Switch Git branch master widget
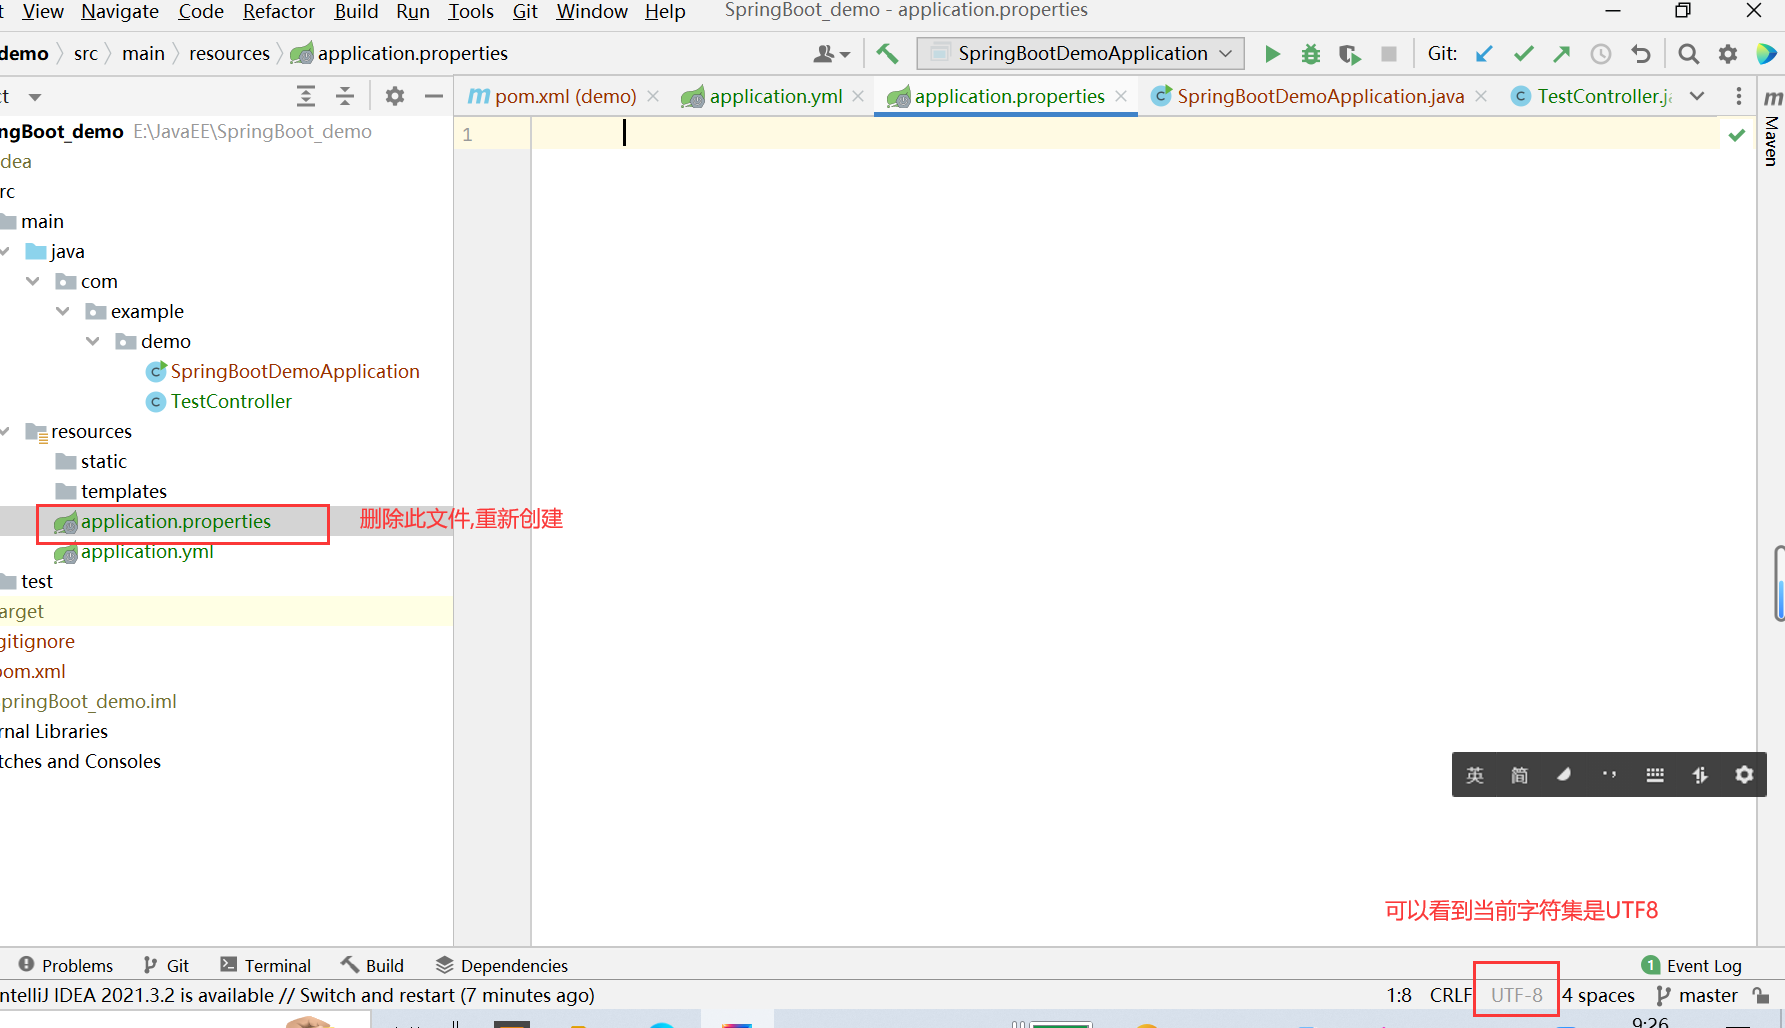 coord(1697,995)
